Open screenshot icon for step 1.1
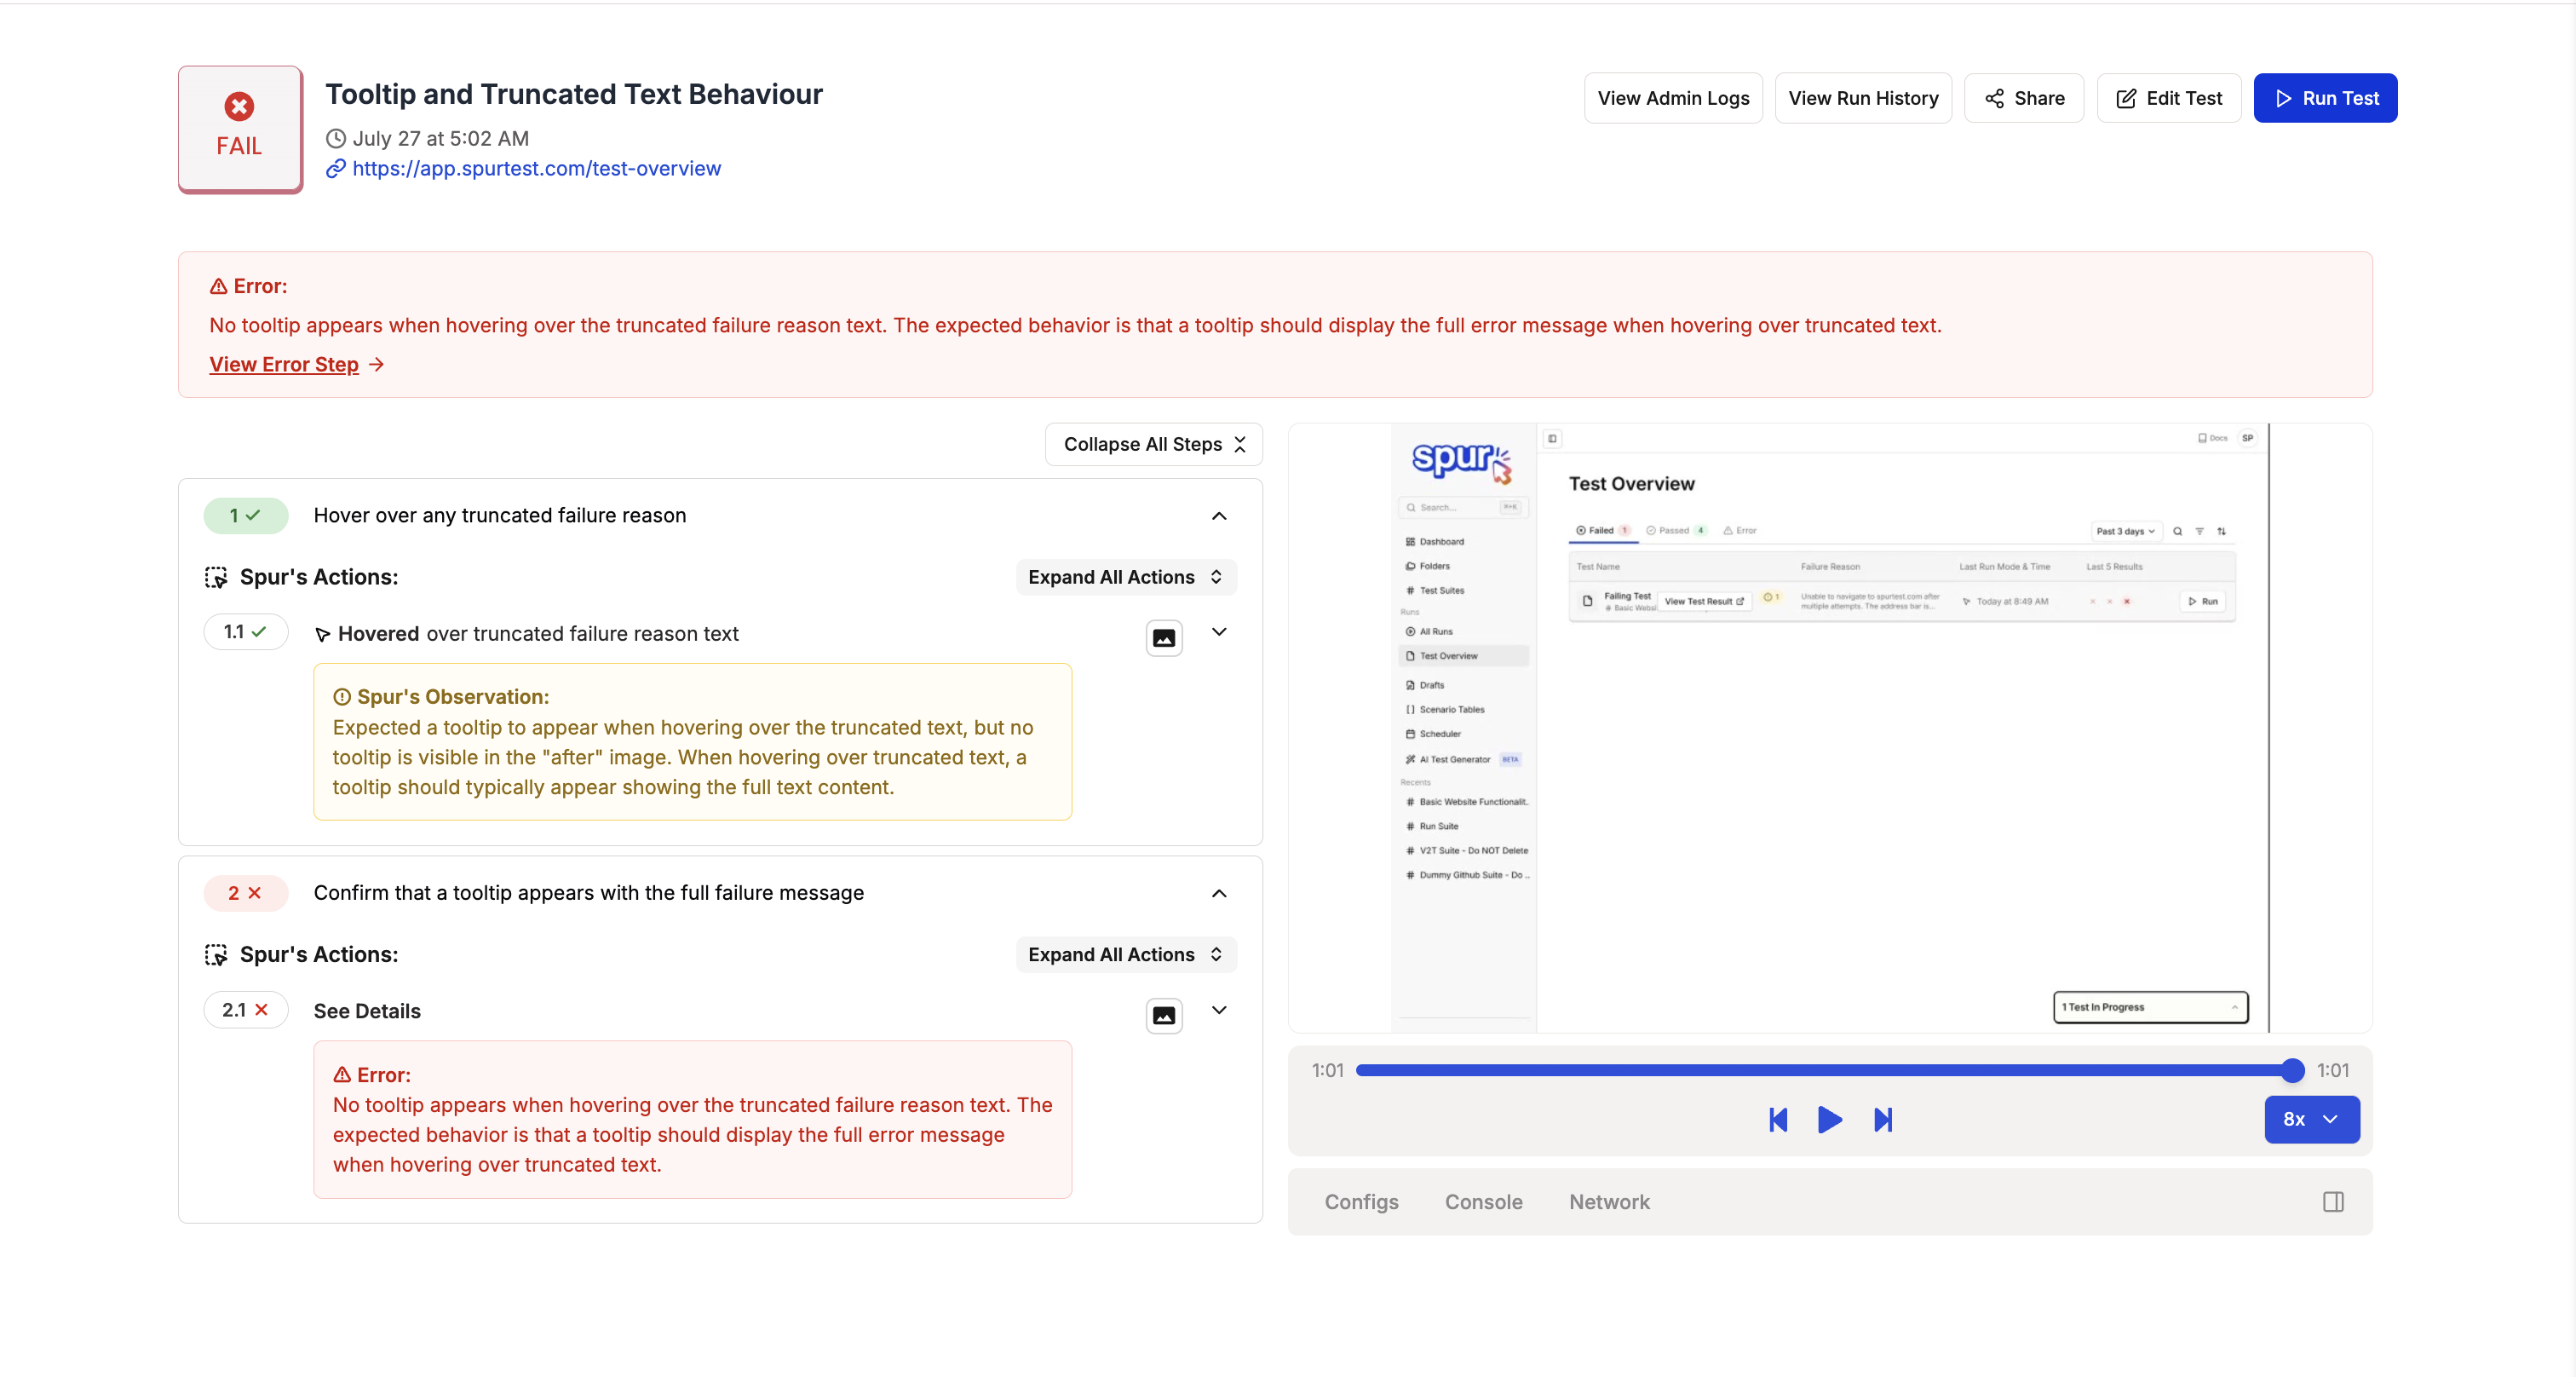The height and width of the screenshot is (1377, 2576). (1163, 637)
